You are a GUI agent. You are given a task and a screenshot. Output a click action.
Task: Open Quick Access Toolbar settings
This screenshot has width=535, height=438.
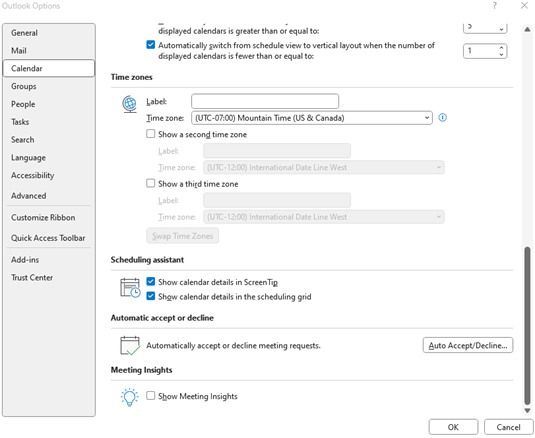tap(48, 238)
